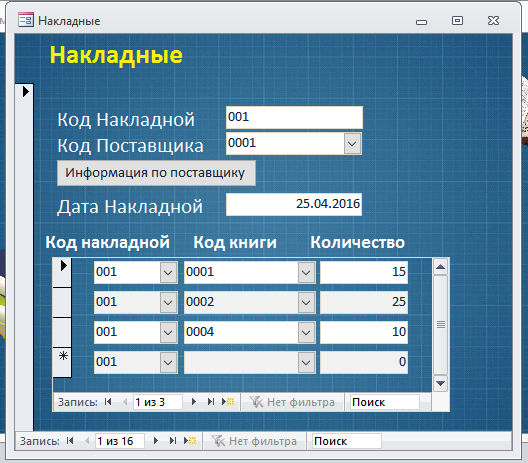
Task: Open Код накладной dropdown in first subform row
Action: point(168,272)
